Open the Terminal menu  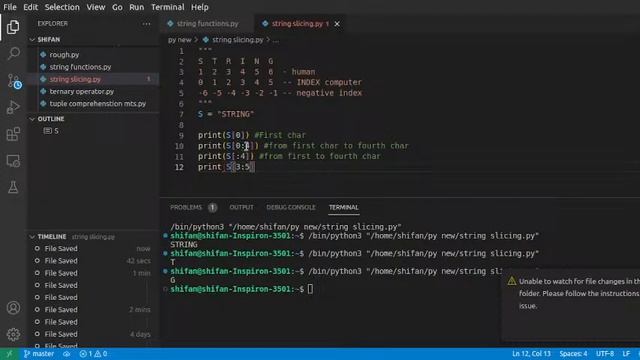pos(167,7)
